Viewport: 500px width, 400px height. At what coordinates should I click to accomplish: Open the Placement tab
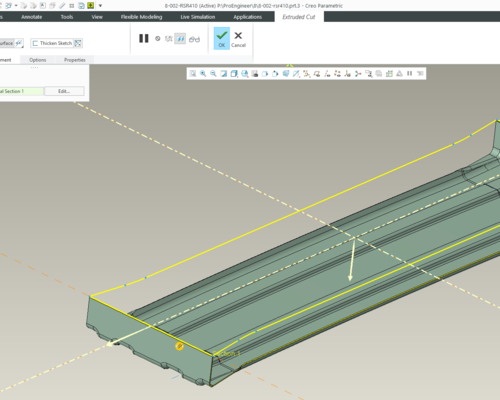click(x=6, y=60)
